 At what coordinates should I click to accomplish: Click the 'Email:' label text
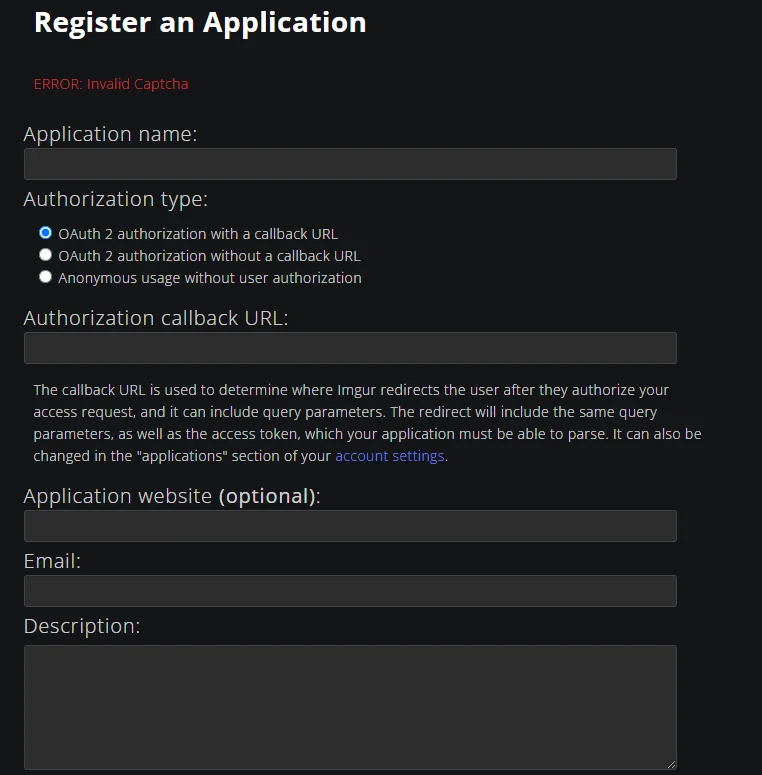(52, 561)
